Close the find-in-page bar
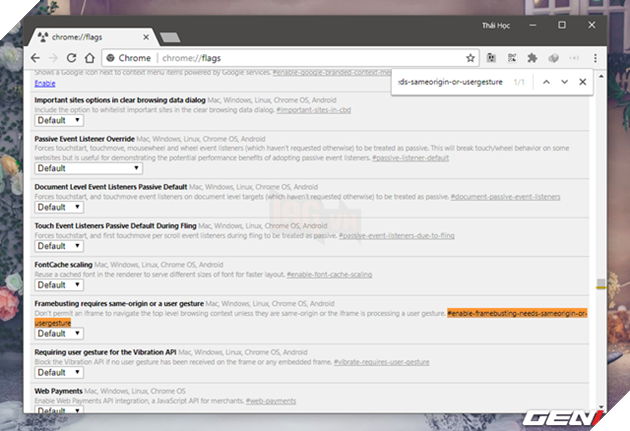The height and width of the screenshot is (431, 630). click(583, 82)
